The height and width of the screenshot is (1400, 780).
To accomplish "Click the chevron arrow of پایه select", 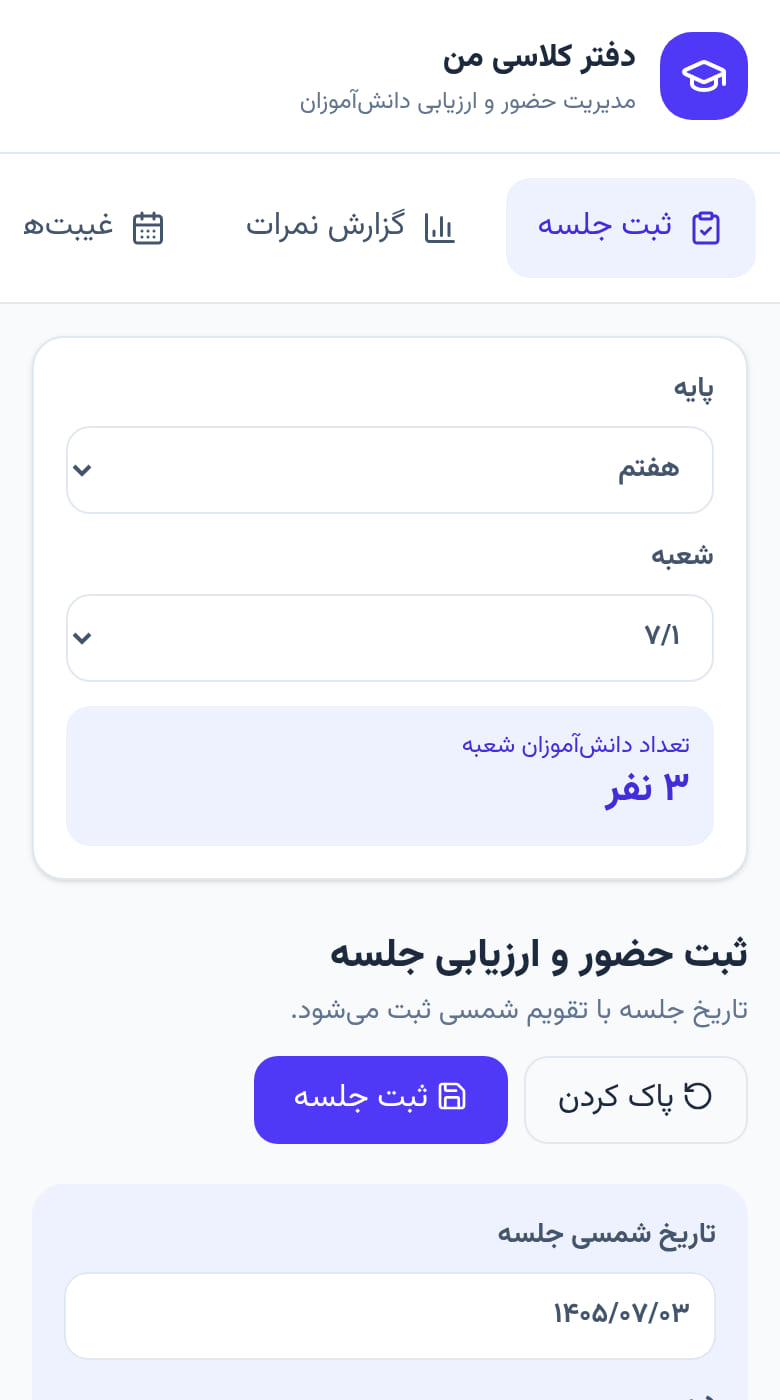I will coord(83,470).
